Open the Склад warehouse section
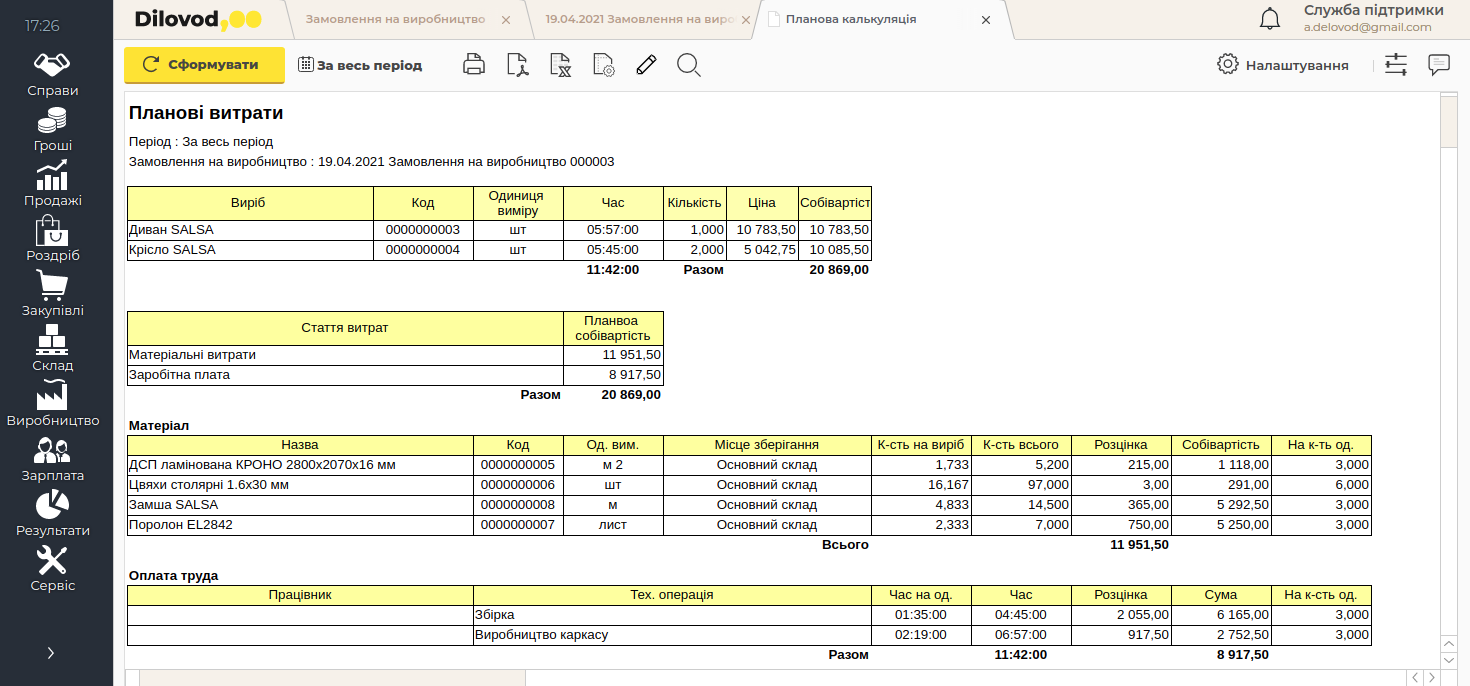The height and width of the screenshot is (686, 1470). click(x=52, y=349)
